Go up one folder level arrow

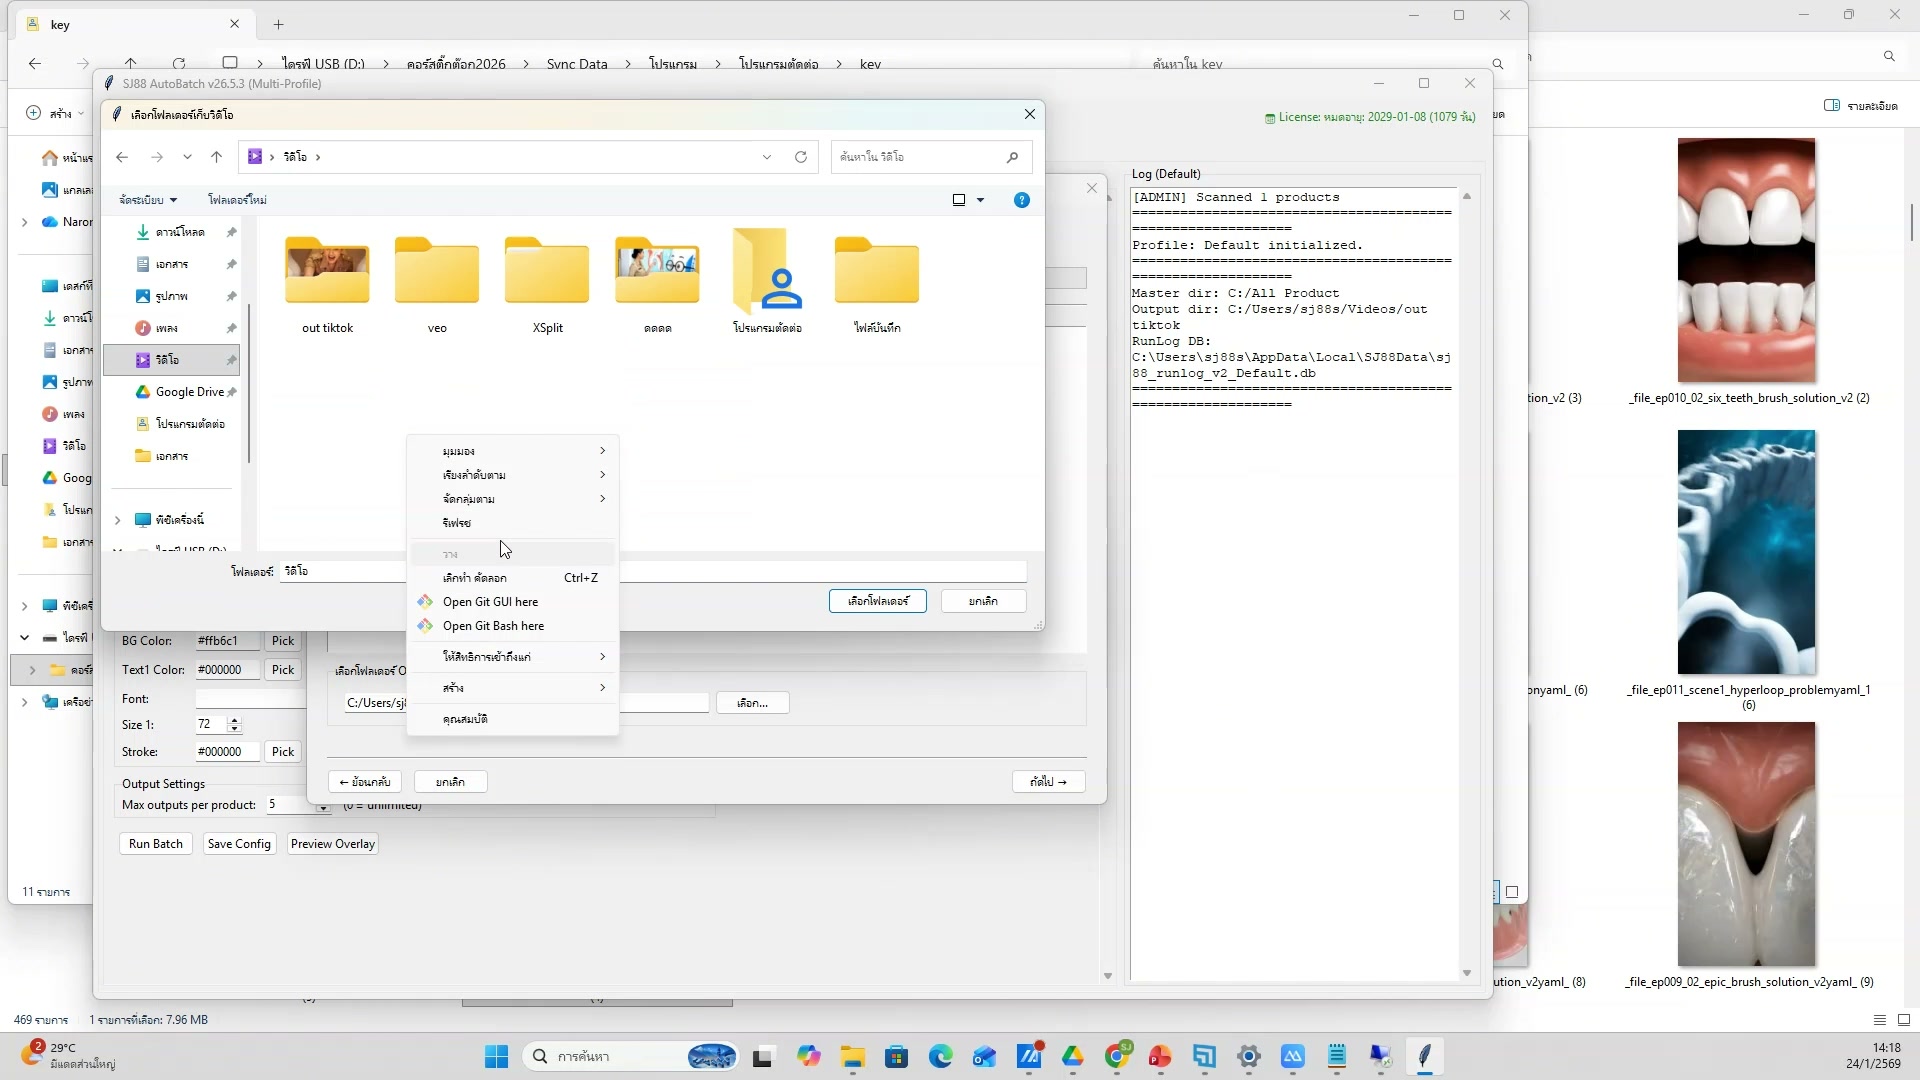(216, 157)
